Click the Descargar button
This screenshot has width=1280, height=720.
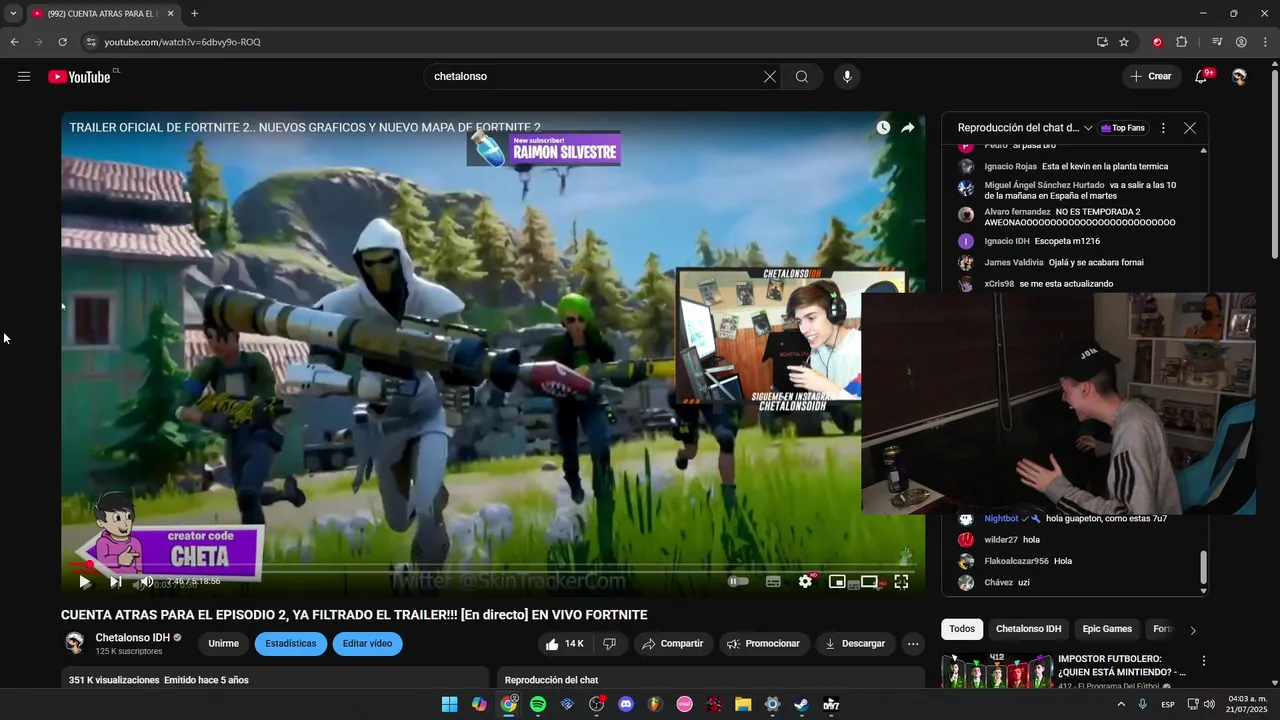[855, 644]
